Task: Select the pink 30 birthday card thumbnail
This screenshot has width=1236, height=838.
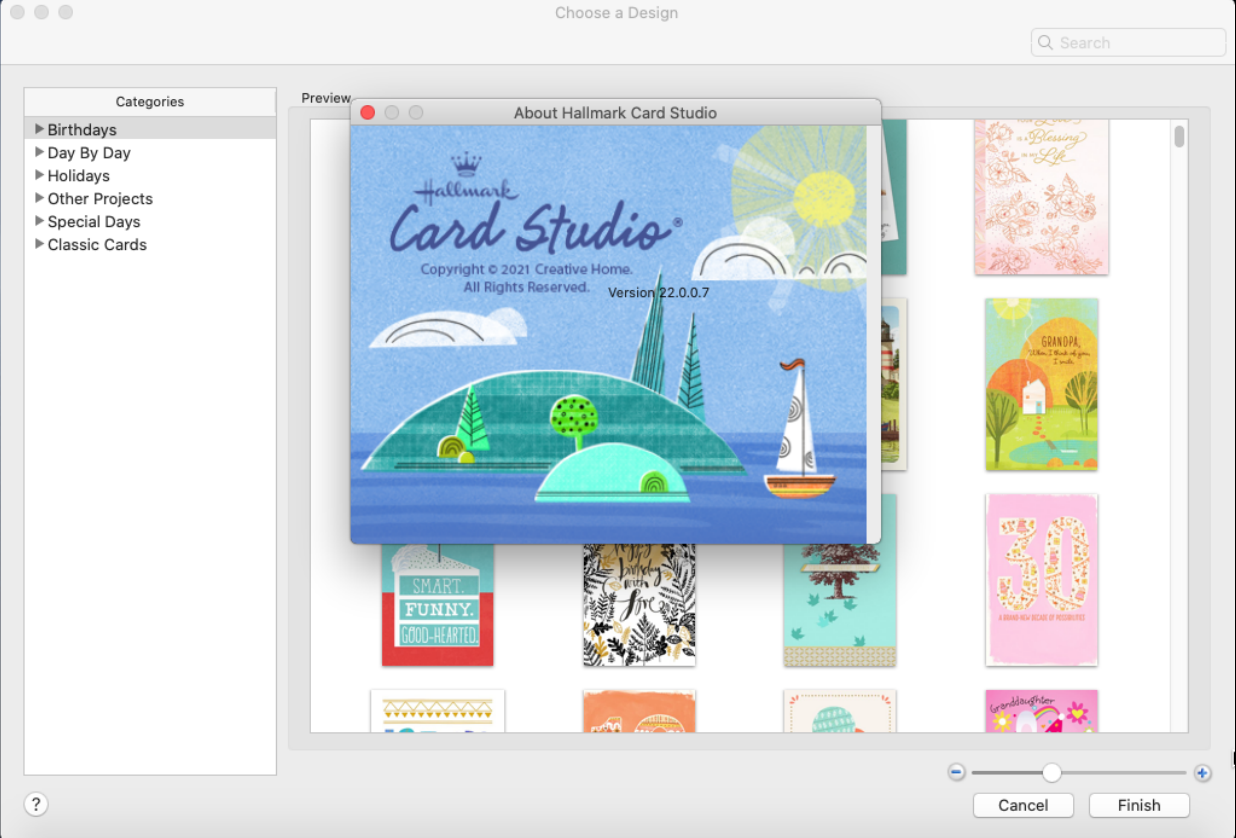Action: [x=1041, y=579]
